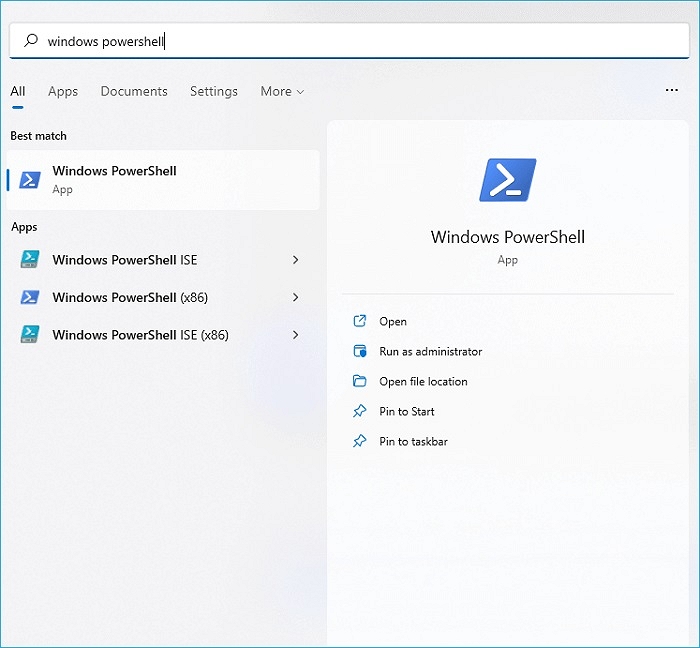Click the Windows PowerShell title in preview pane
Image resolution: width=700 pixels, height=648 pixels.
coord(508,237)
